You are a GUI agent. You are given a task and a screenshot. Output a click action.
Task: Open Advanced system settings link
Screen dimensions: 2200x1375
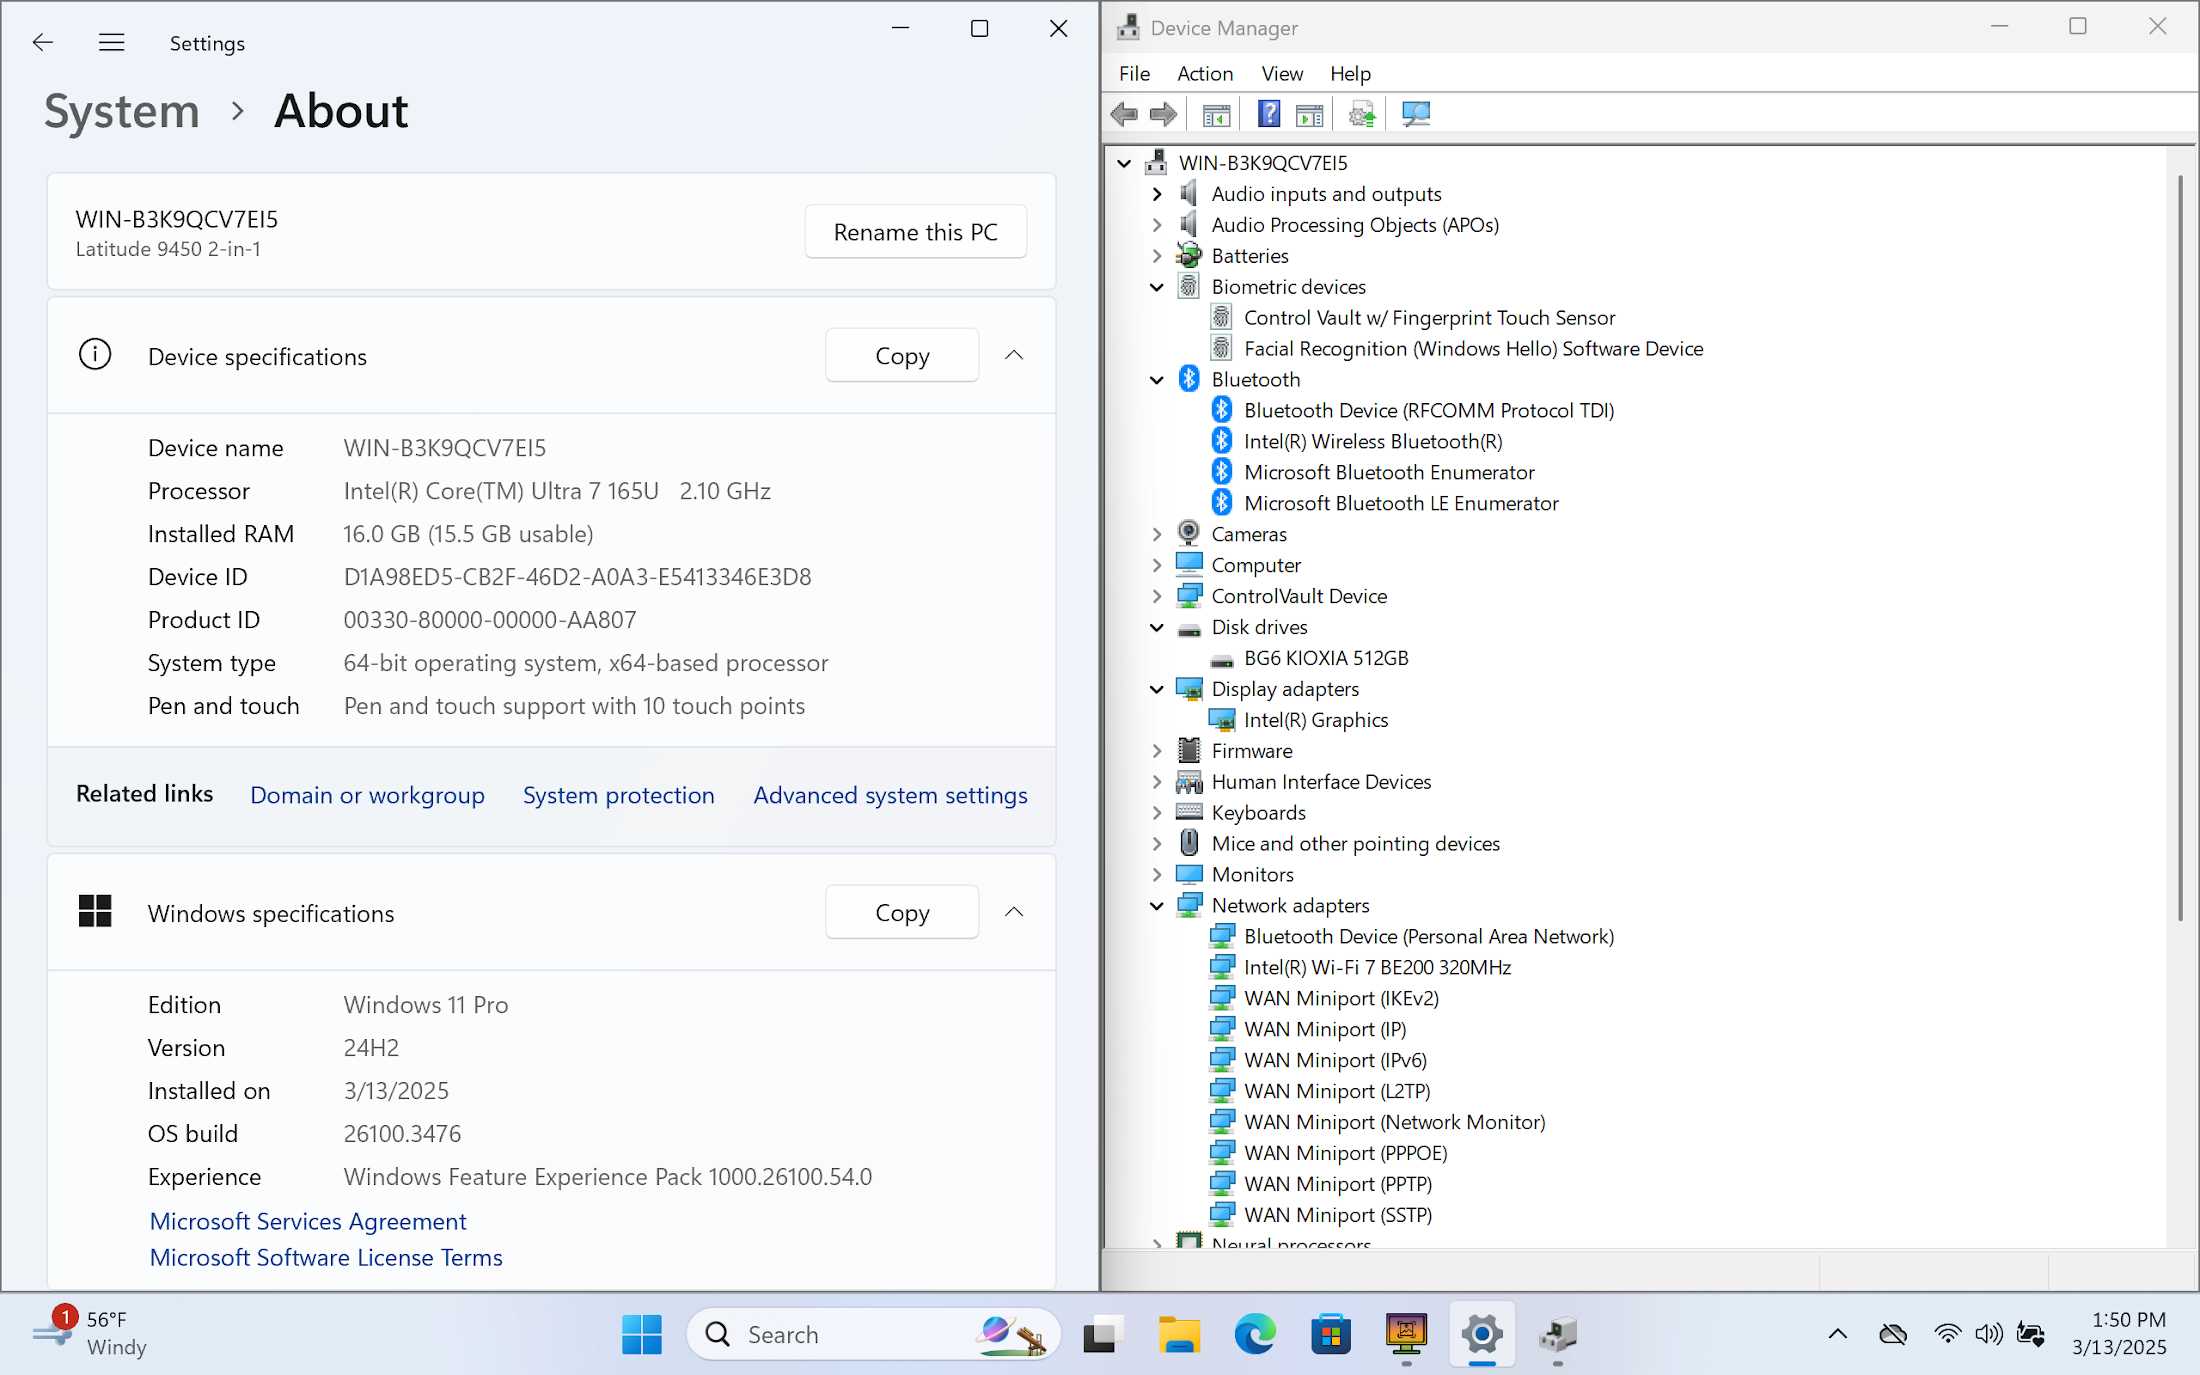[890, 795]
